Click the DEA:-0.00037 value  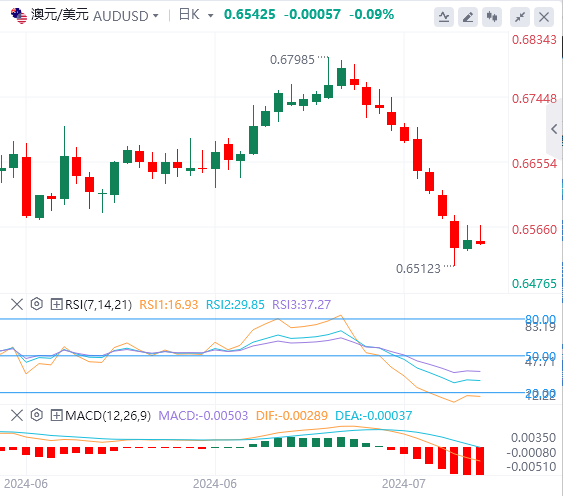pyautogui.click(x=373, y=416)
